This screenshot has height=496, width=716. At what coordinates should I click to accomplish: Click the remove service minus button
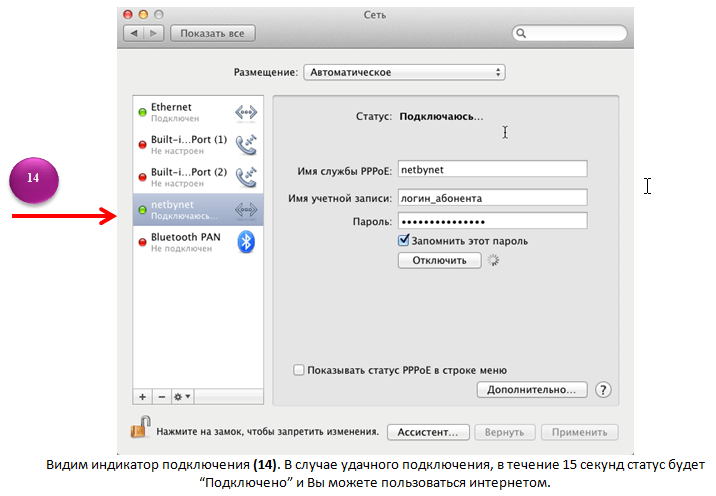pyautogui.click(x=161, y=397)
